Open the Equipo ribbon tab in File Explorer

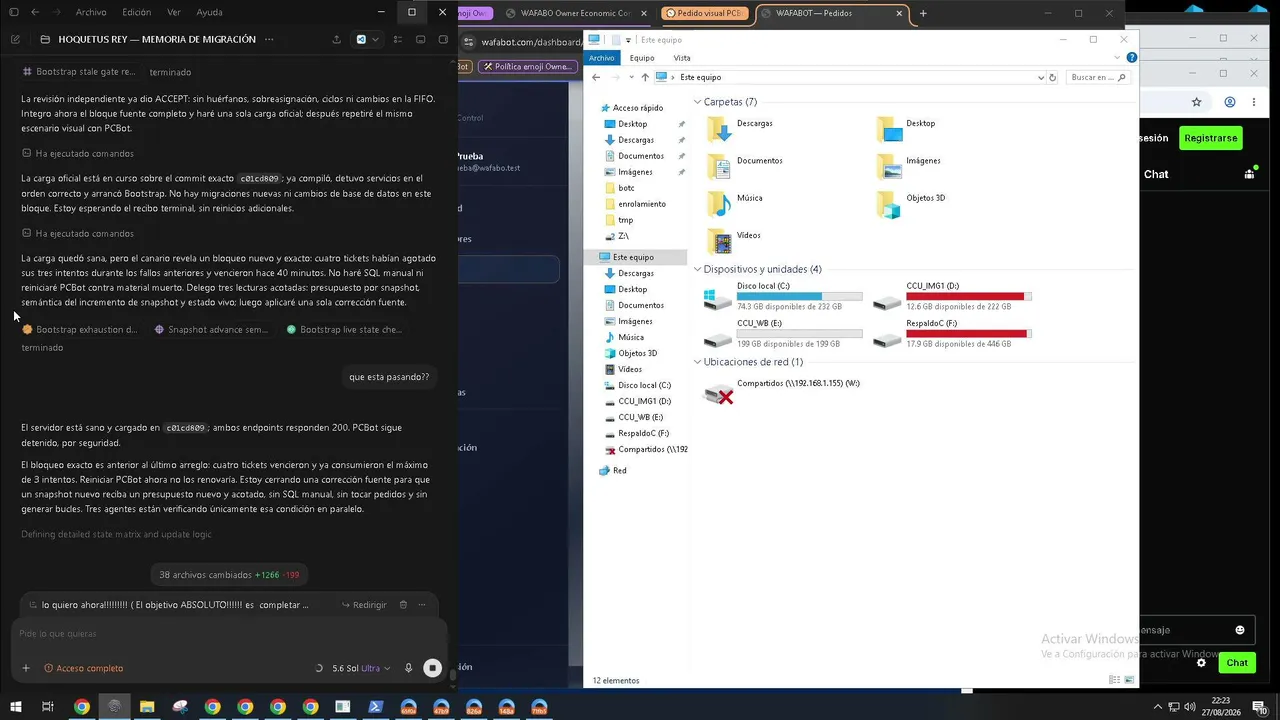642,58
